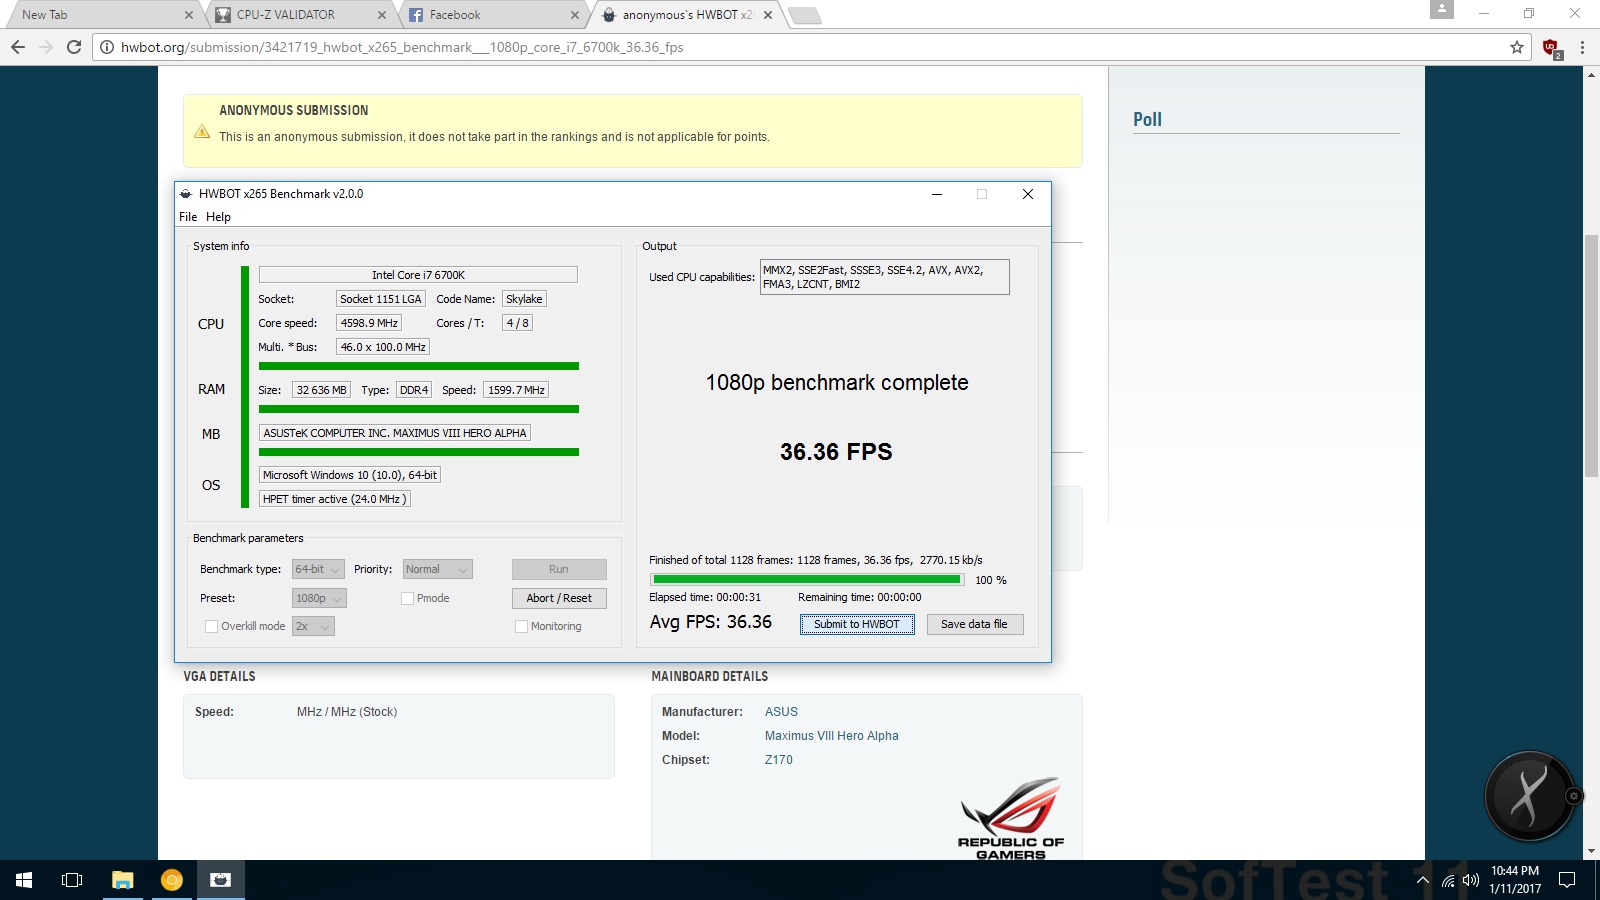Open the Windows Start menu
The height and width of the screenshot is (900, 1600).
point(24,880)
